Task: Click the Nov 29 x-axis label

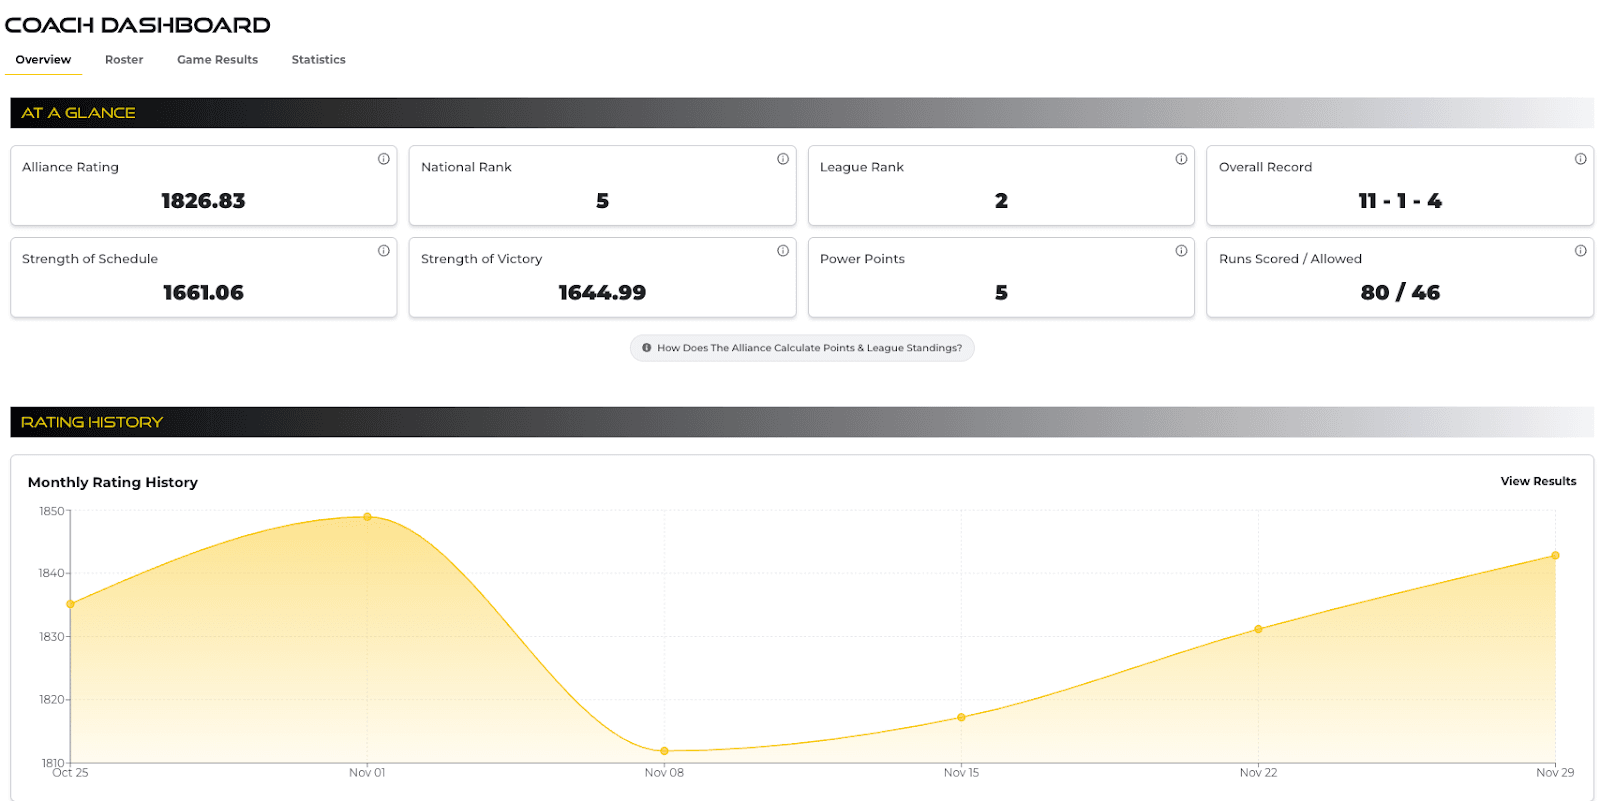Action: [1555, 772]
